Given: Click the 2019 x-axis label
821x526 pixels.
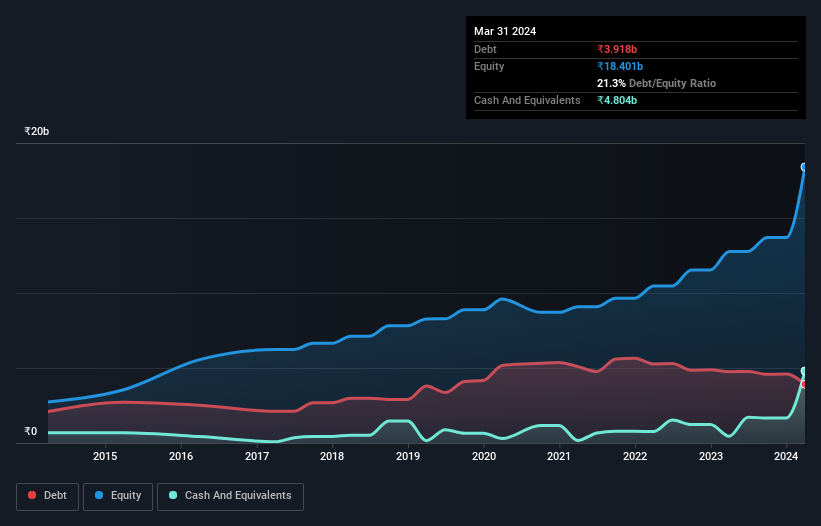Looking at the screenshot, I should tap(408, 456).
